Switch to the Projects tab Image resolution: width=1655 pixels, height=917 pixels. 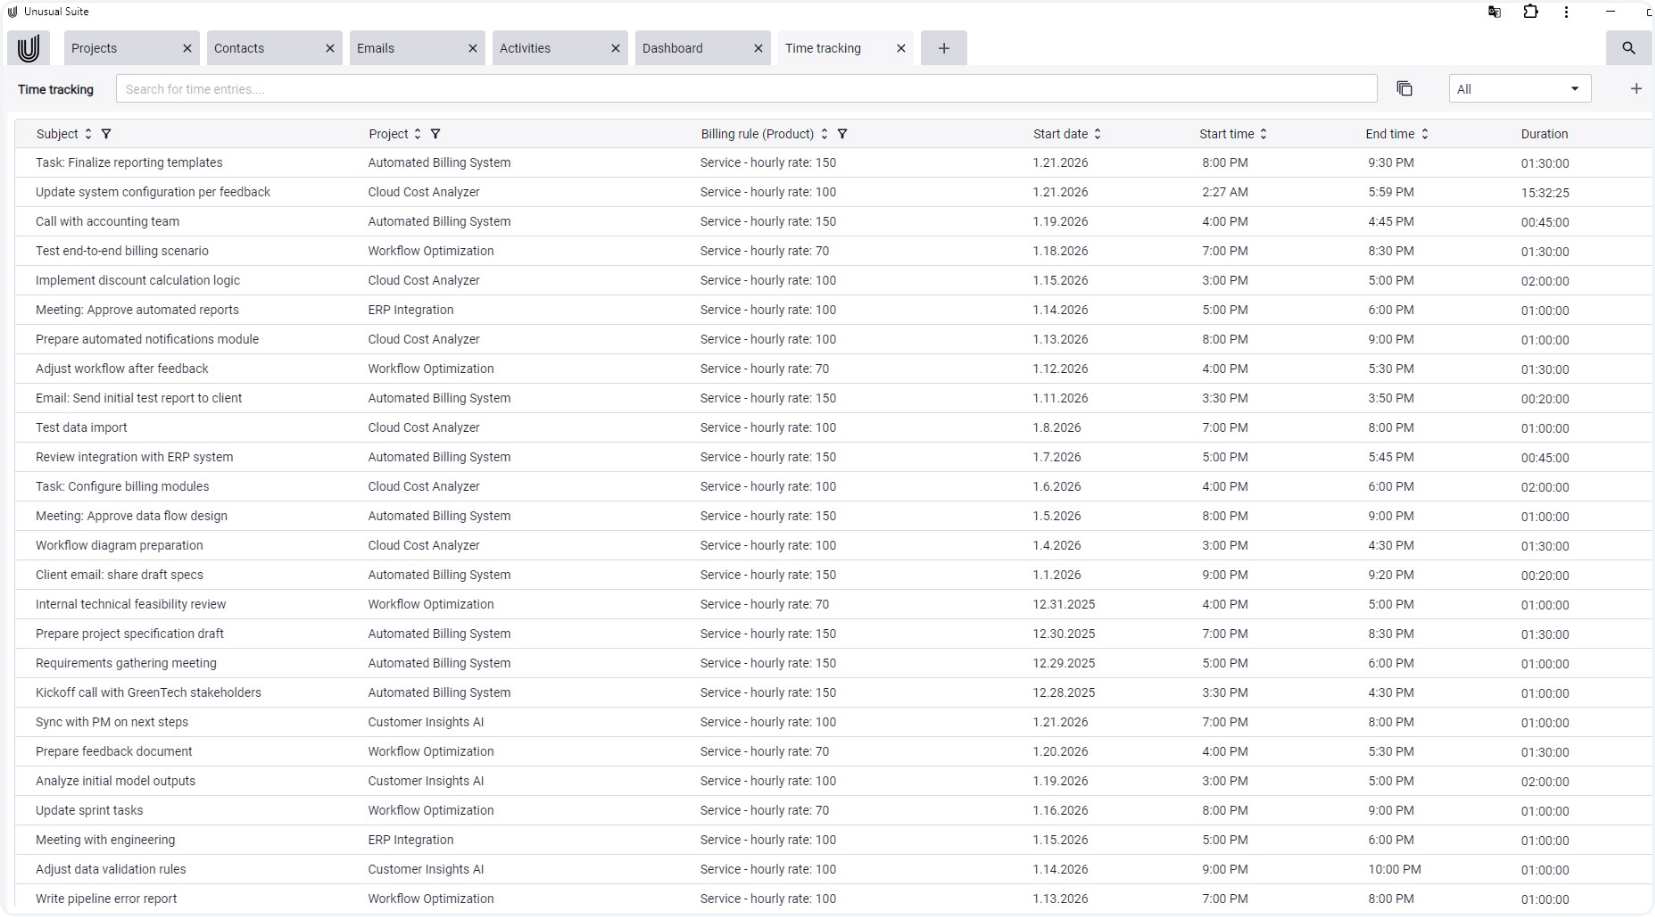coord(120,48)
